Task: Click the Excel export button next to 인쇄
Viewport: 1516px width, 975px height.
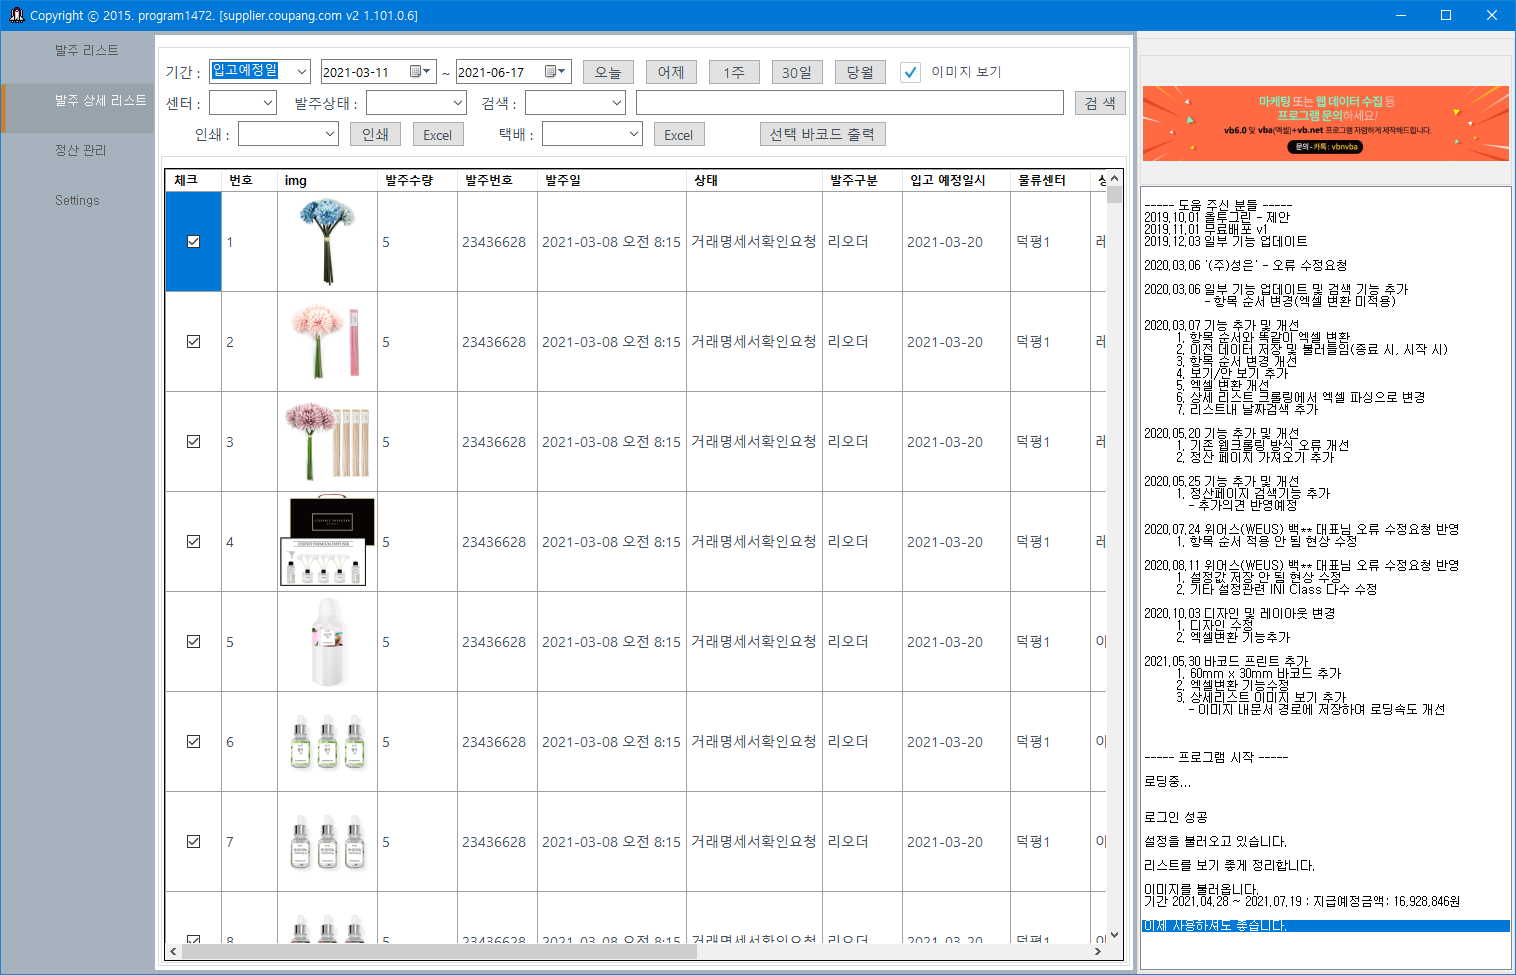Action: pos(437,133)
